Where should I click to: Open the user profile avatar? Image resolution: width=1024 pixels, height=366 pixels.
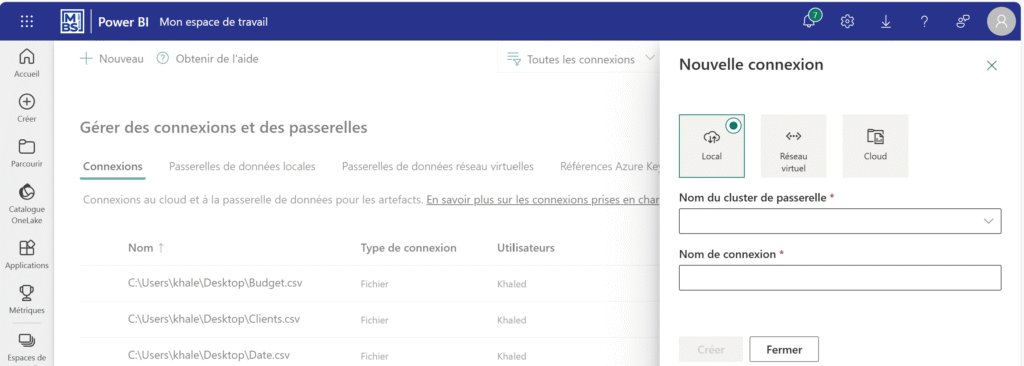click(1000, 22)
